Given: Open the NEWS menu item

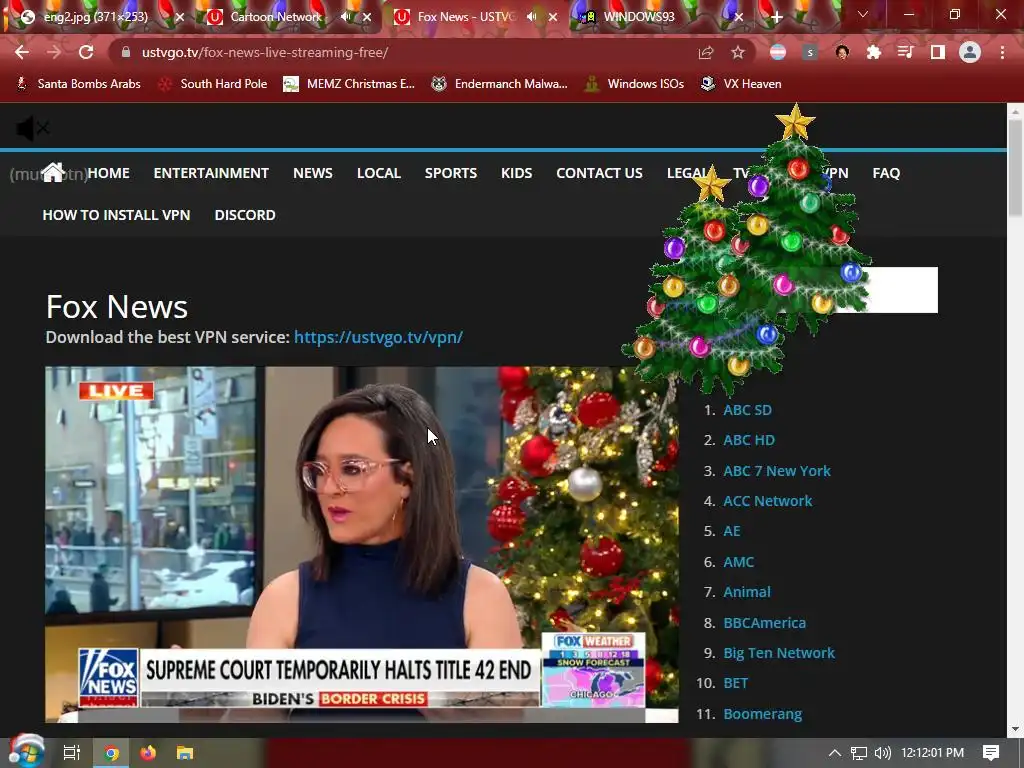Looking at the screenshot, I should (313, 173).
